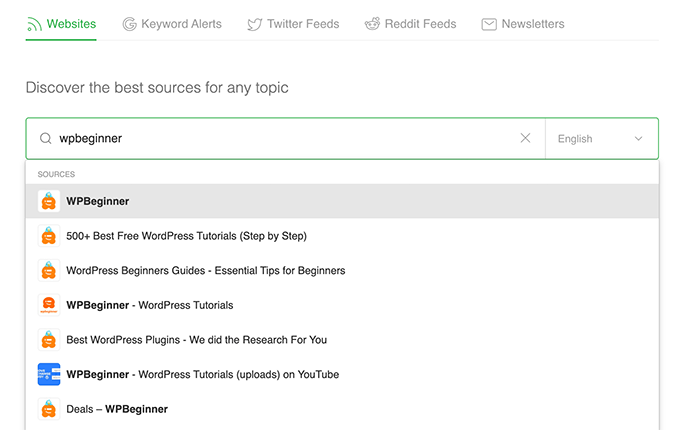Switch to the Twitter Feeds tab
Screen dimensions: 680x430
pos(293,24)
